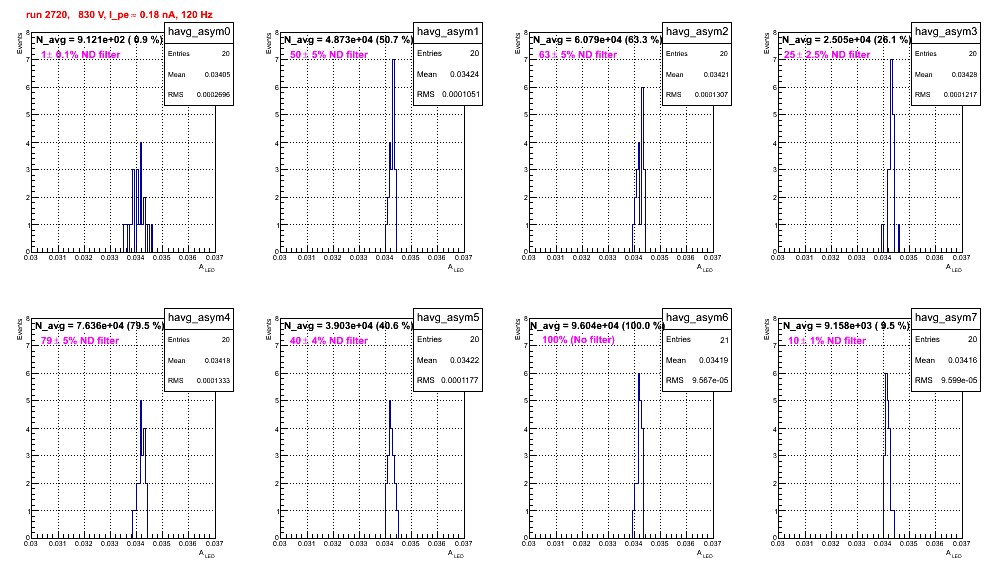Screen dimensions: 996x572
Task: Click RMS 9.567e-05 in havg_asym6 stats
Action: (x=697, y=380)
